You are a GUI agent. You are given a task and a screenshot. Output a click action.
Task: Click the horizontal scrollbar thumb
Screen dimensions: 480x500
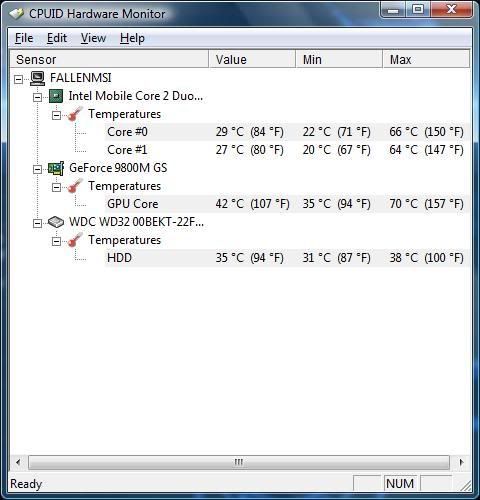(239, 462)
